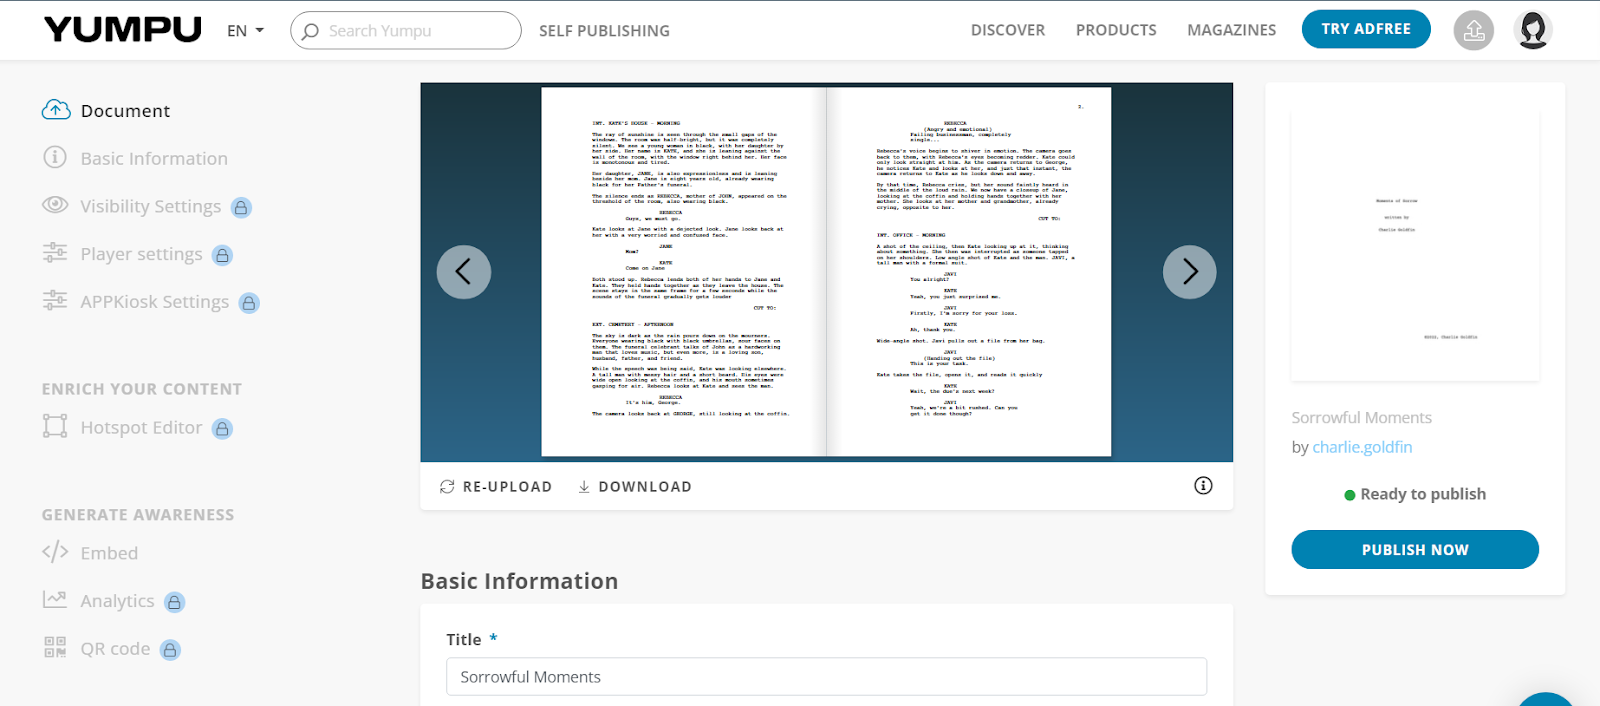Click the upload icon in header

tap(1474, 31)
